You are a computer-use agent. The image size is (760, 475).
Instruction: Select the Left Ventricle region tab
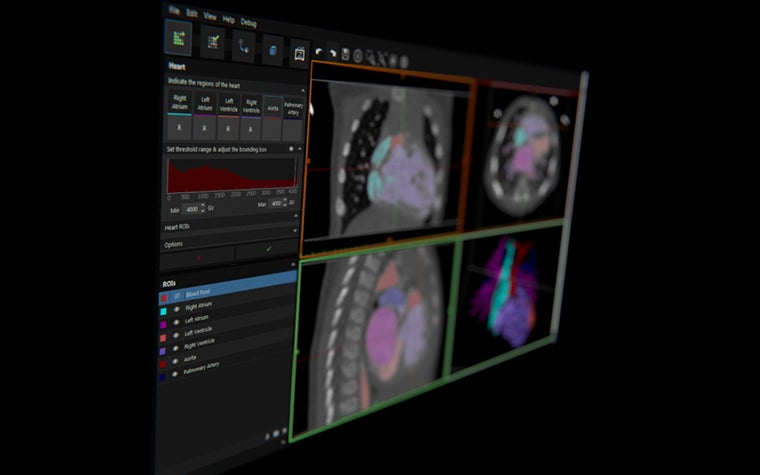tap(229, 106)
